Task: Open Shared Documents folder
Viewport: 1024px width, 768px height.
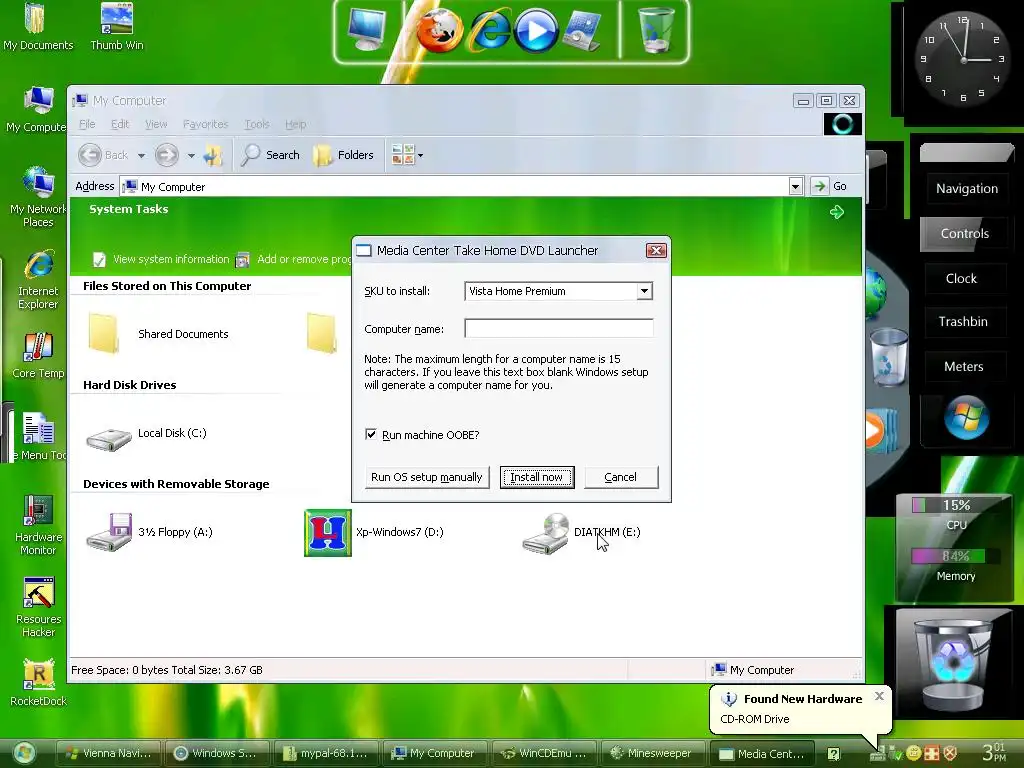Action: 159,334
